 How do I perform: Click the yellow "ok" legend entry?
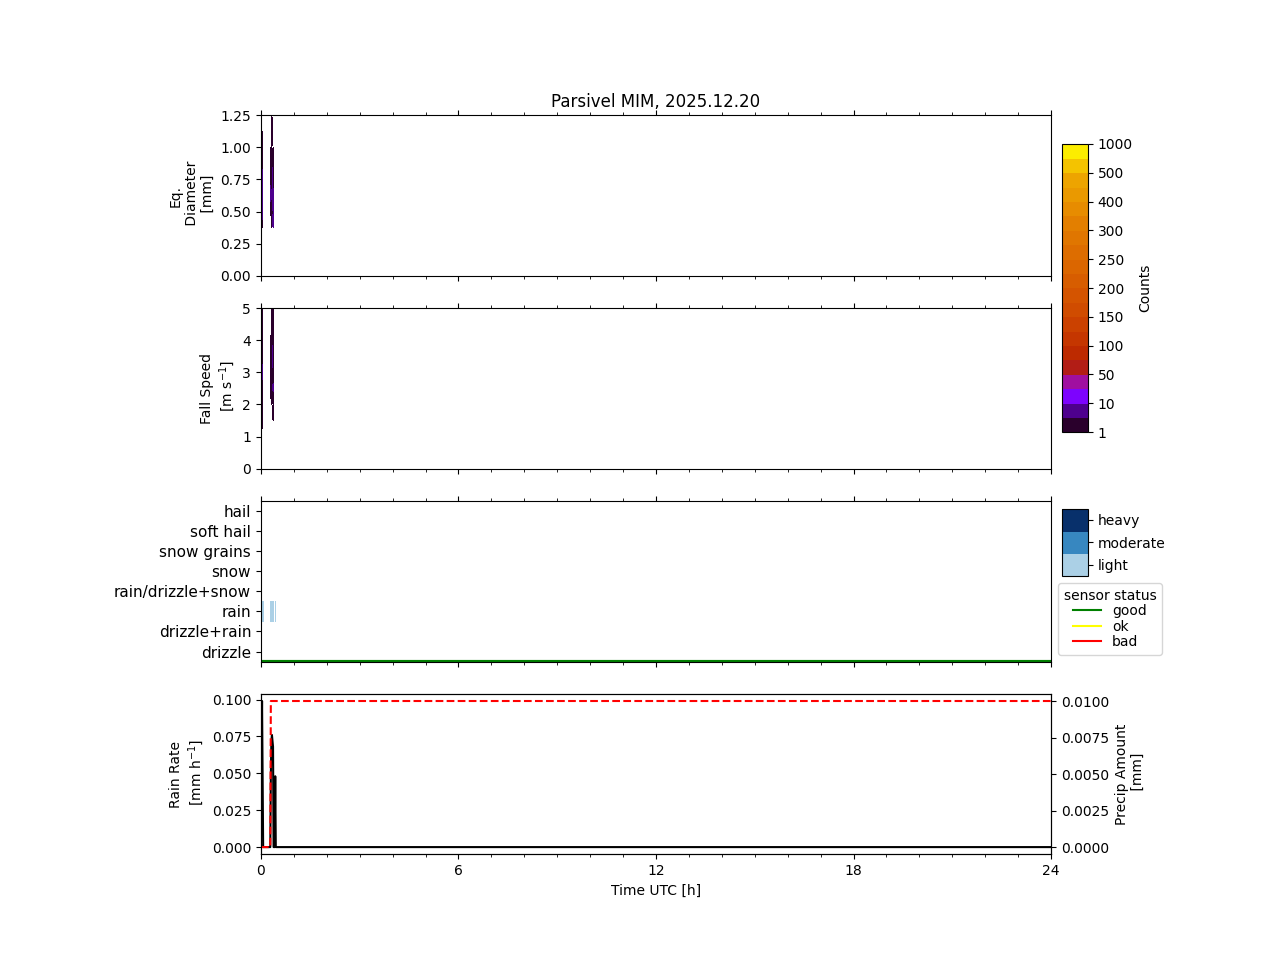point(1100,626)
